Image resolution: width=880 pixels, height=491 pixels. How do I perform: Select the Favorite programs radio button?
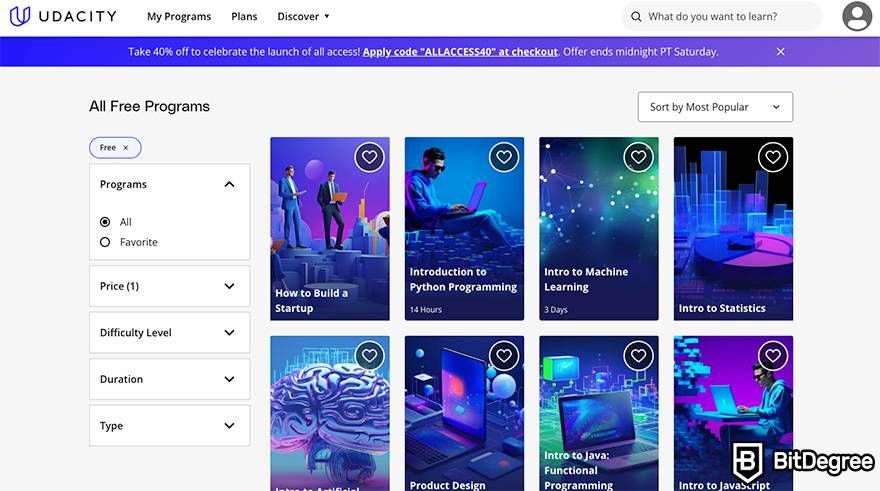pos(105,242)
